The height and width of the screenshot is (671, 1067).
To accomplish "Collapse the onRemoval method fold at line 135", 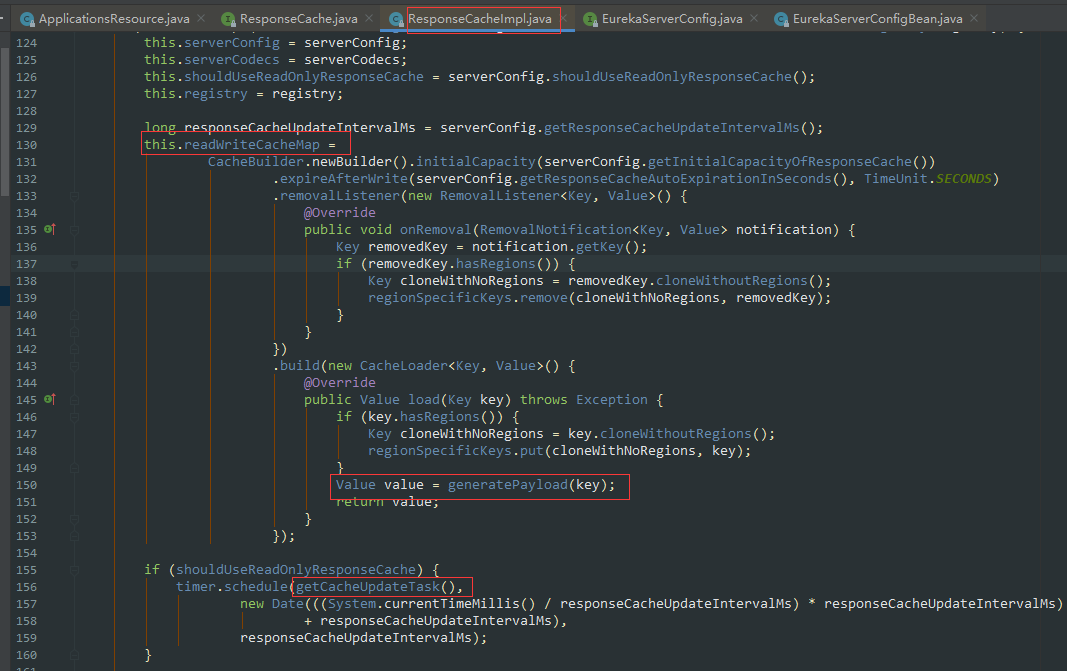I will point(74,230).
